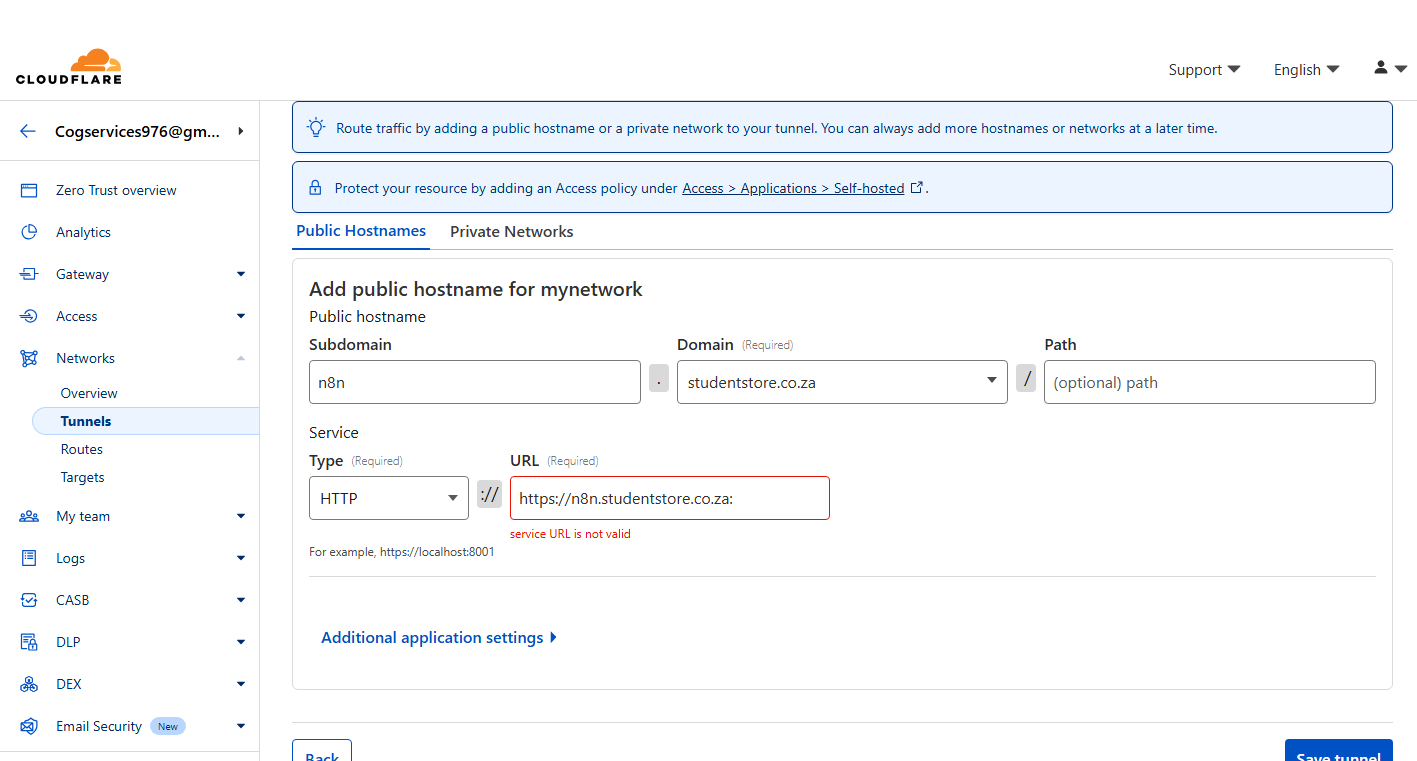Click the Gateway sidebar icon
1417x761 pixels.
point(29,274)
